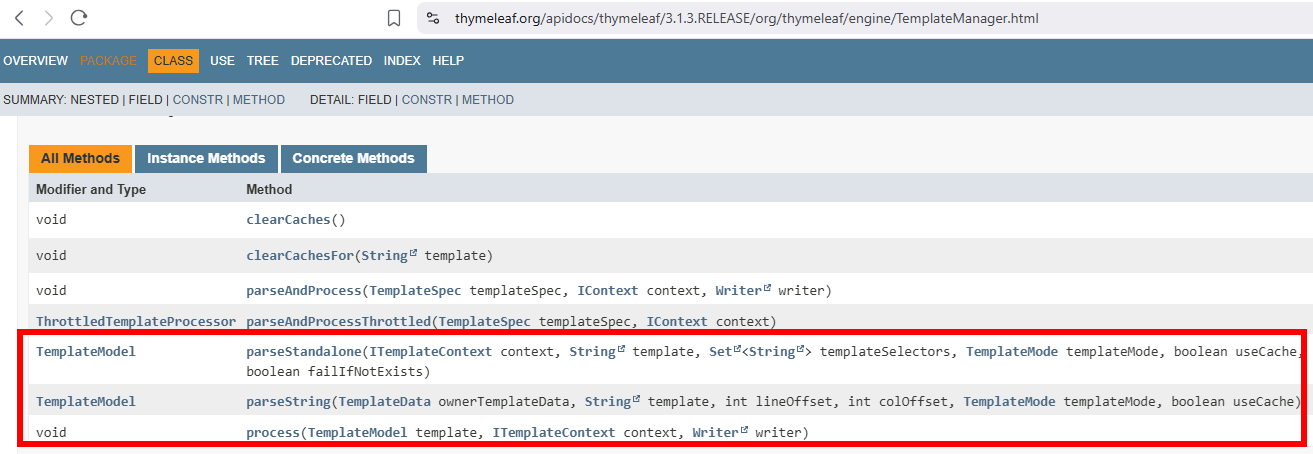
Task: Open TemplateMode link in parseStandalone row
Action: tap(1012, 351)
